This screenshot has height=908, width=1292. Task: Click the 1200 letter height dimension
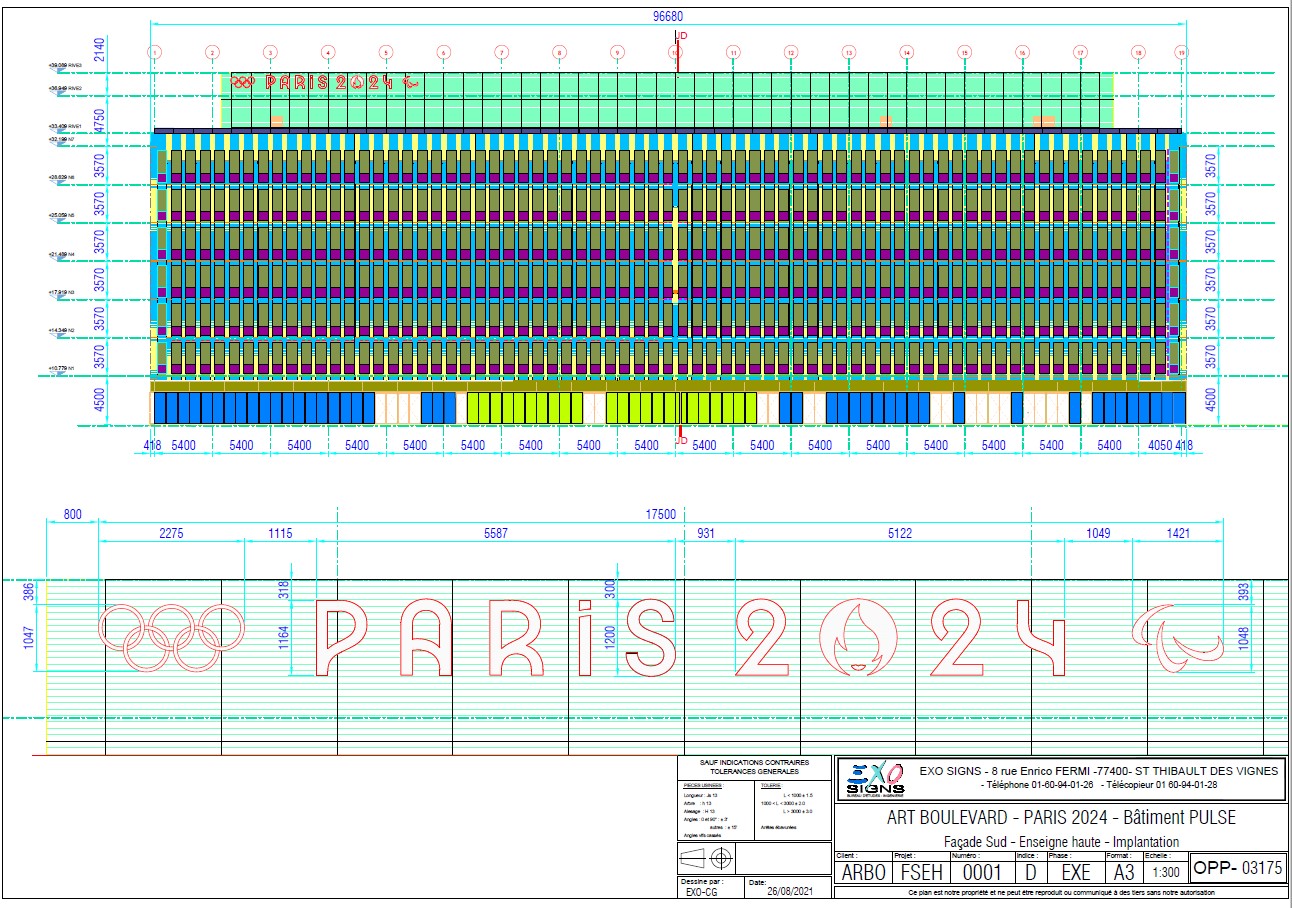(x=609, y=637)
